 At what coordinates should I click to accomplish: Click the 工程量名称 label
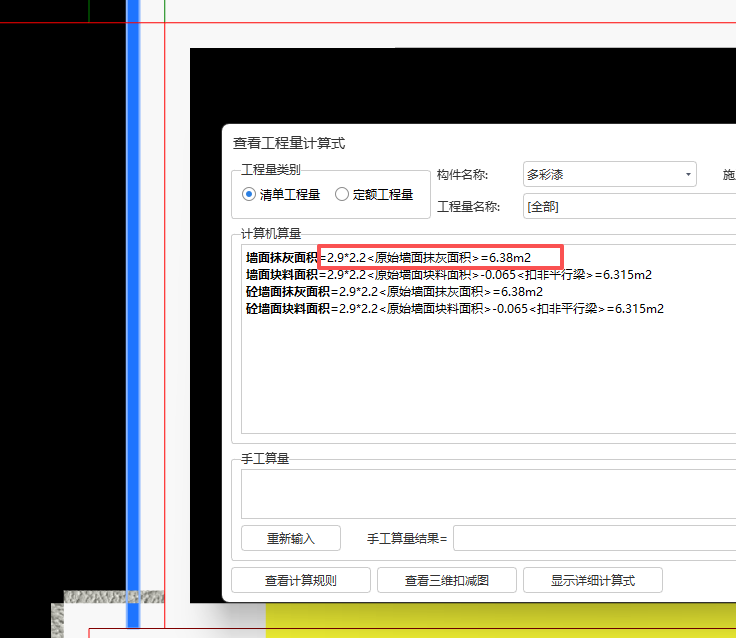click(x=468, y=207)
